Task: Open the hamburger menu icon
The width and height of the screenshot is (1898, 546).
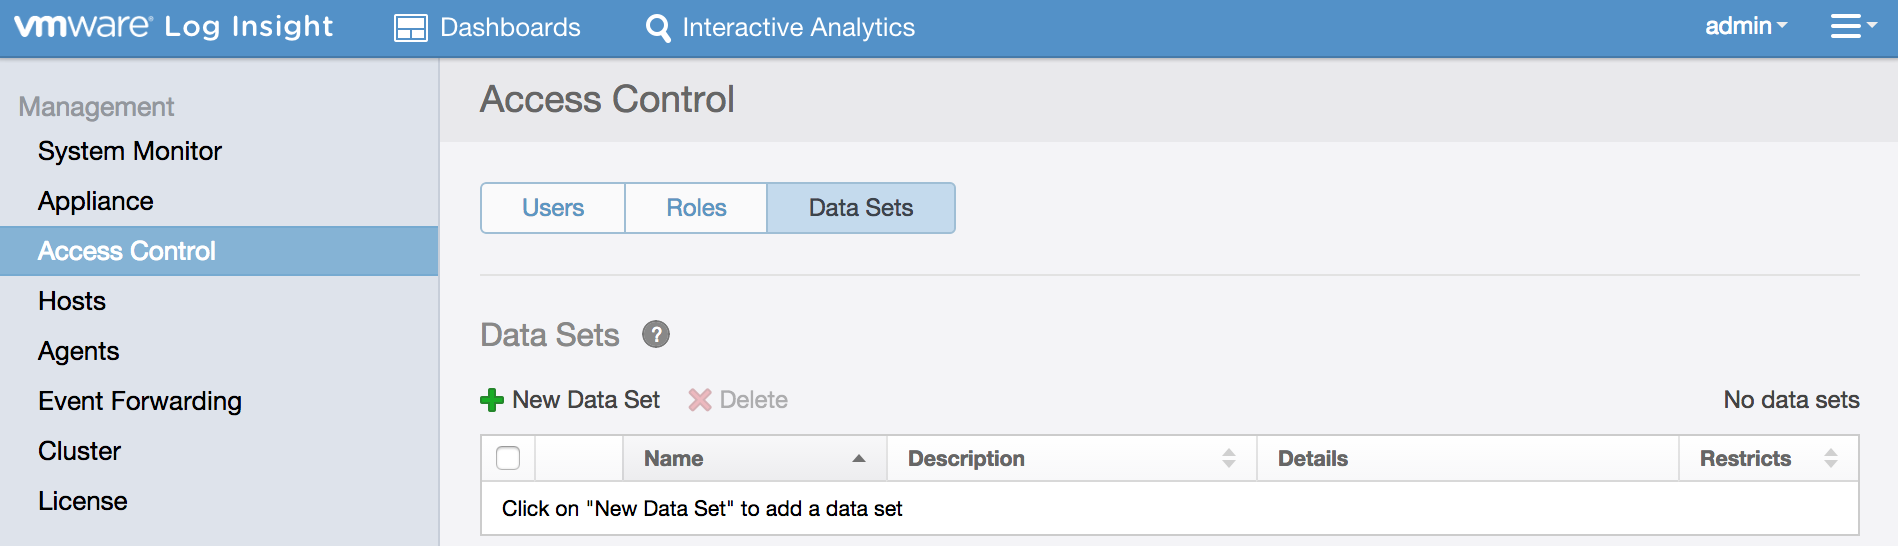Action: click(x=1846, y=27)
